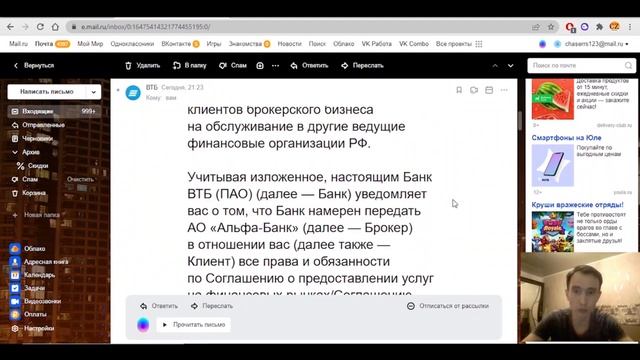Open VK Работа link
Image resolution: width=640 pixels, height=360 pixels.
coord(376,44)
